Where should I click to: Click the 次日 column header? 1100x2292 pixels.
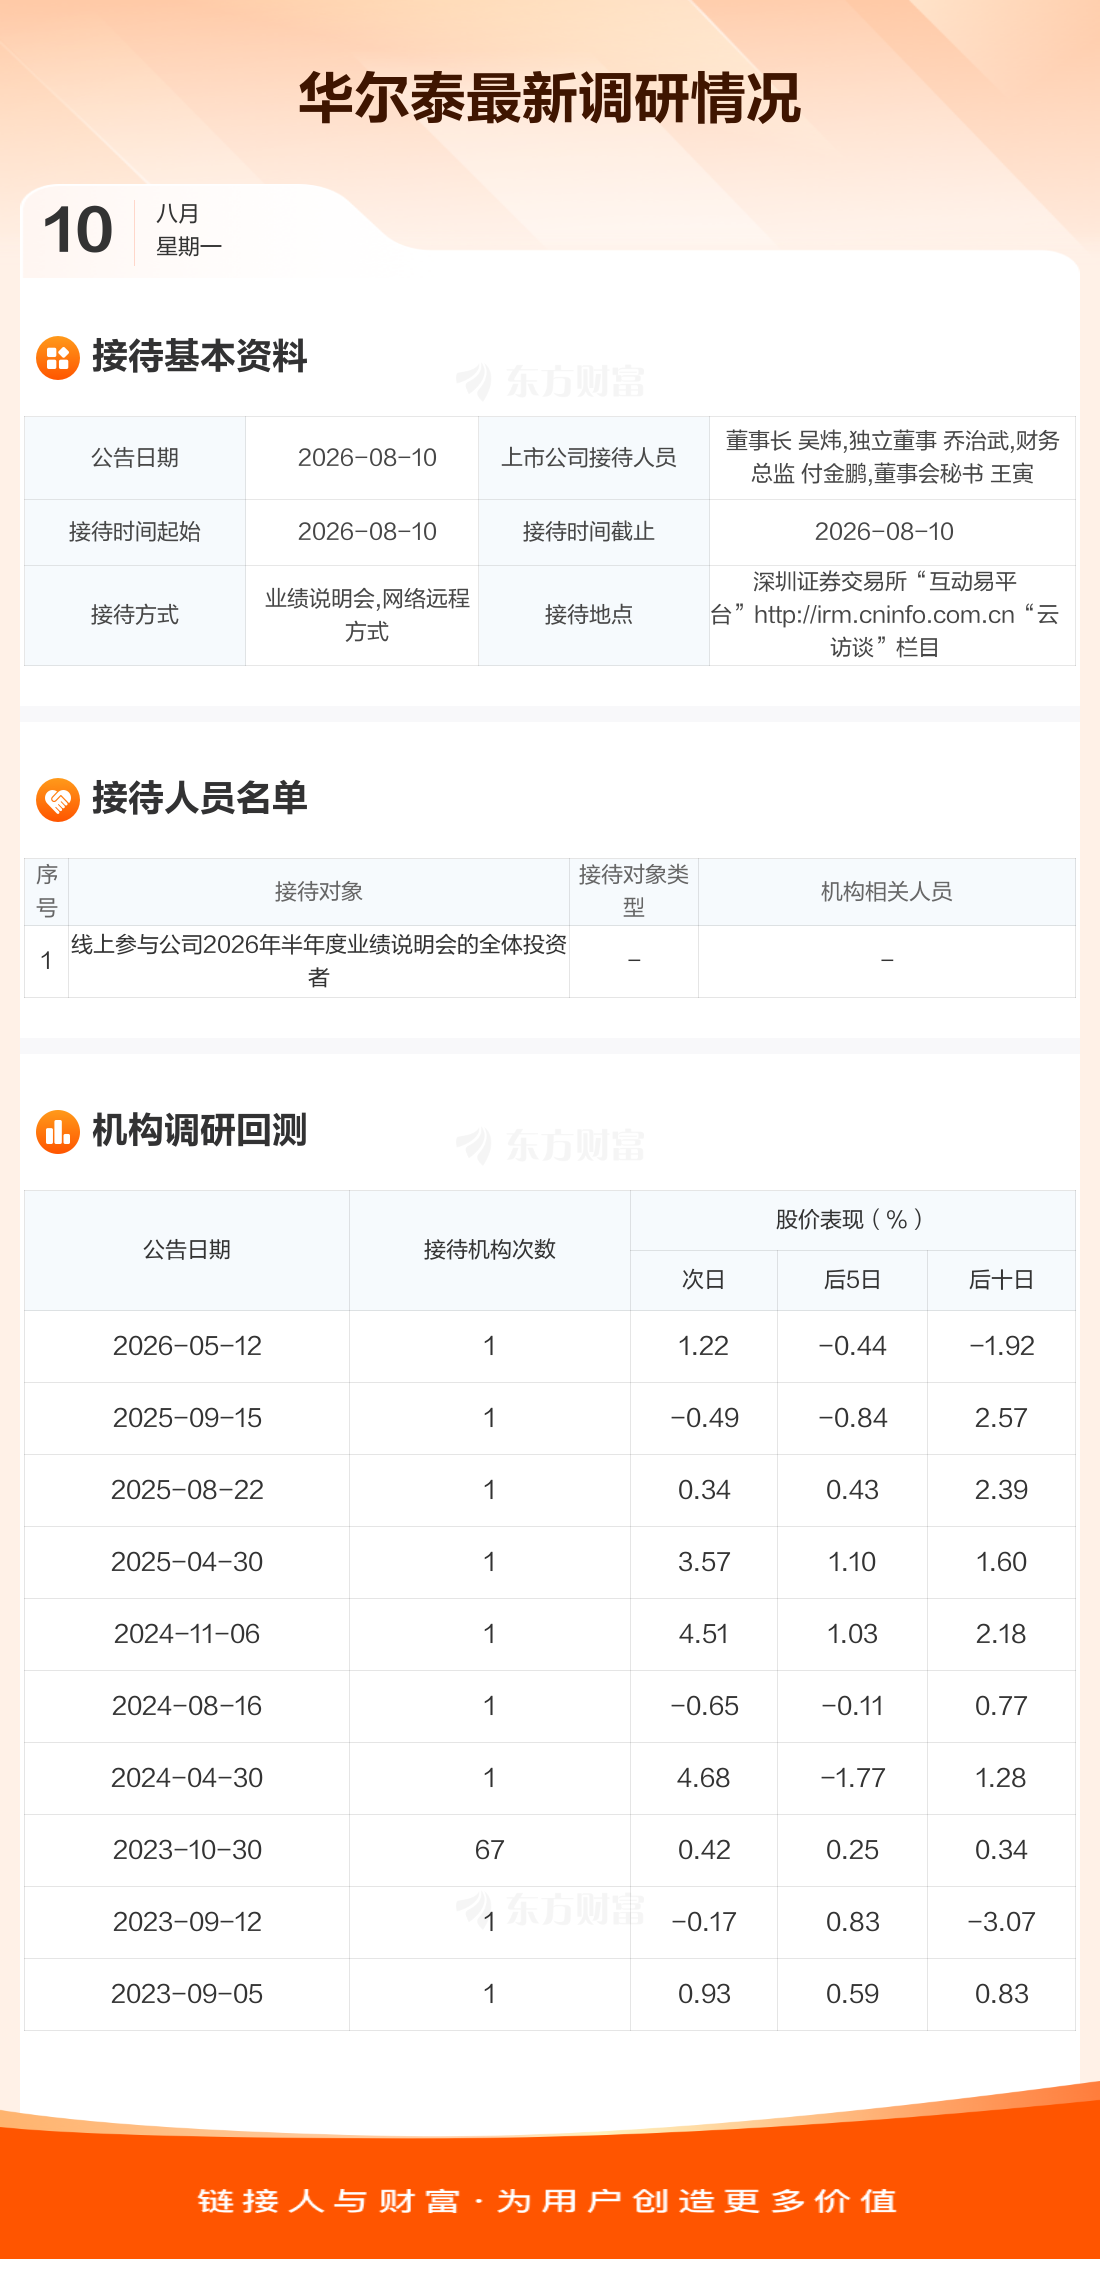704,1280
